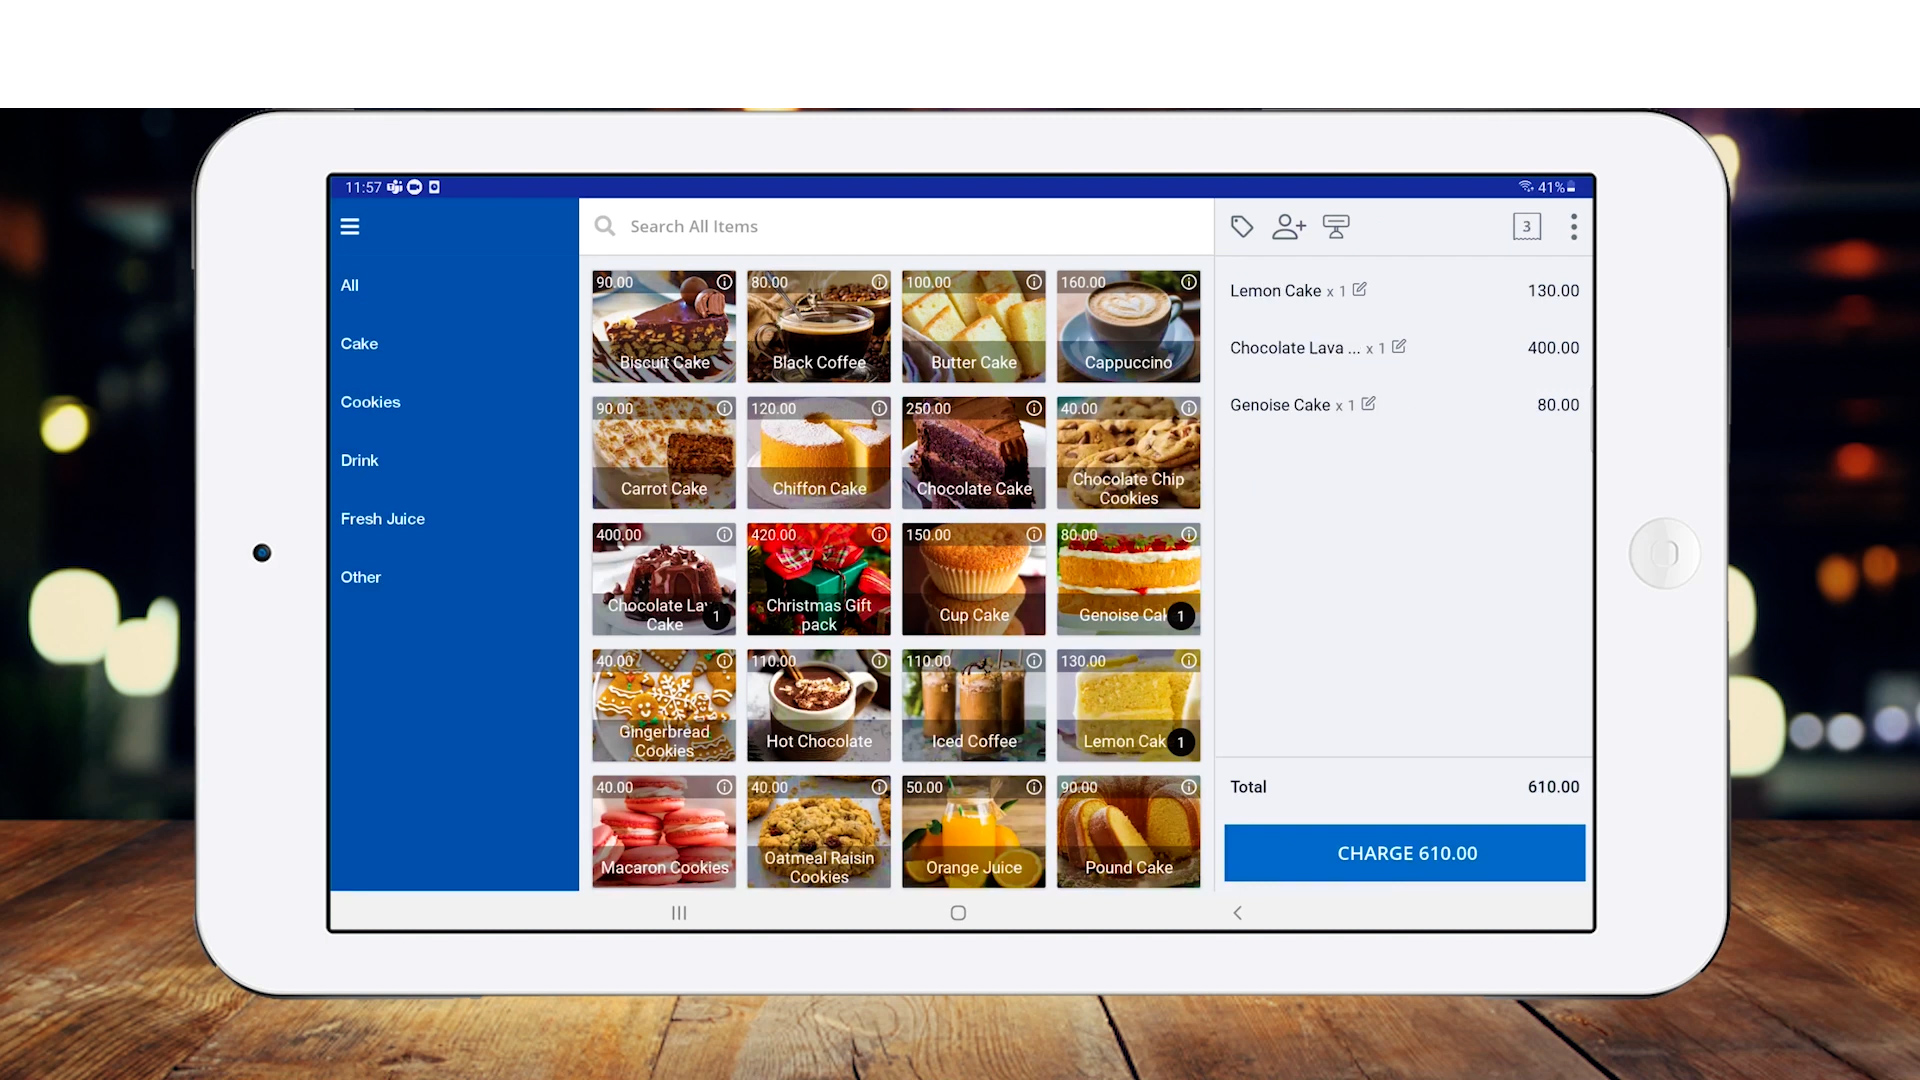This screenshot has width=1920, height=1080.
Task: Add Orange Juice to the order
Action: point(973,833)
